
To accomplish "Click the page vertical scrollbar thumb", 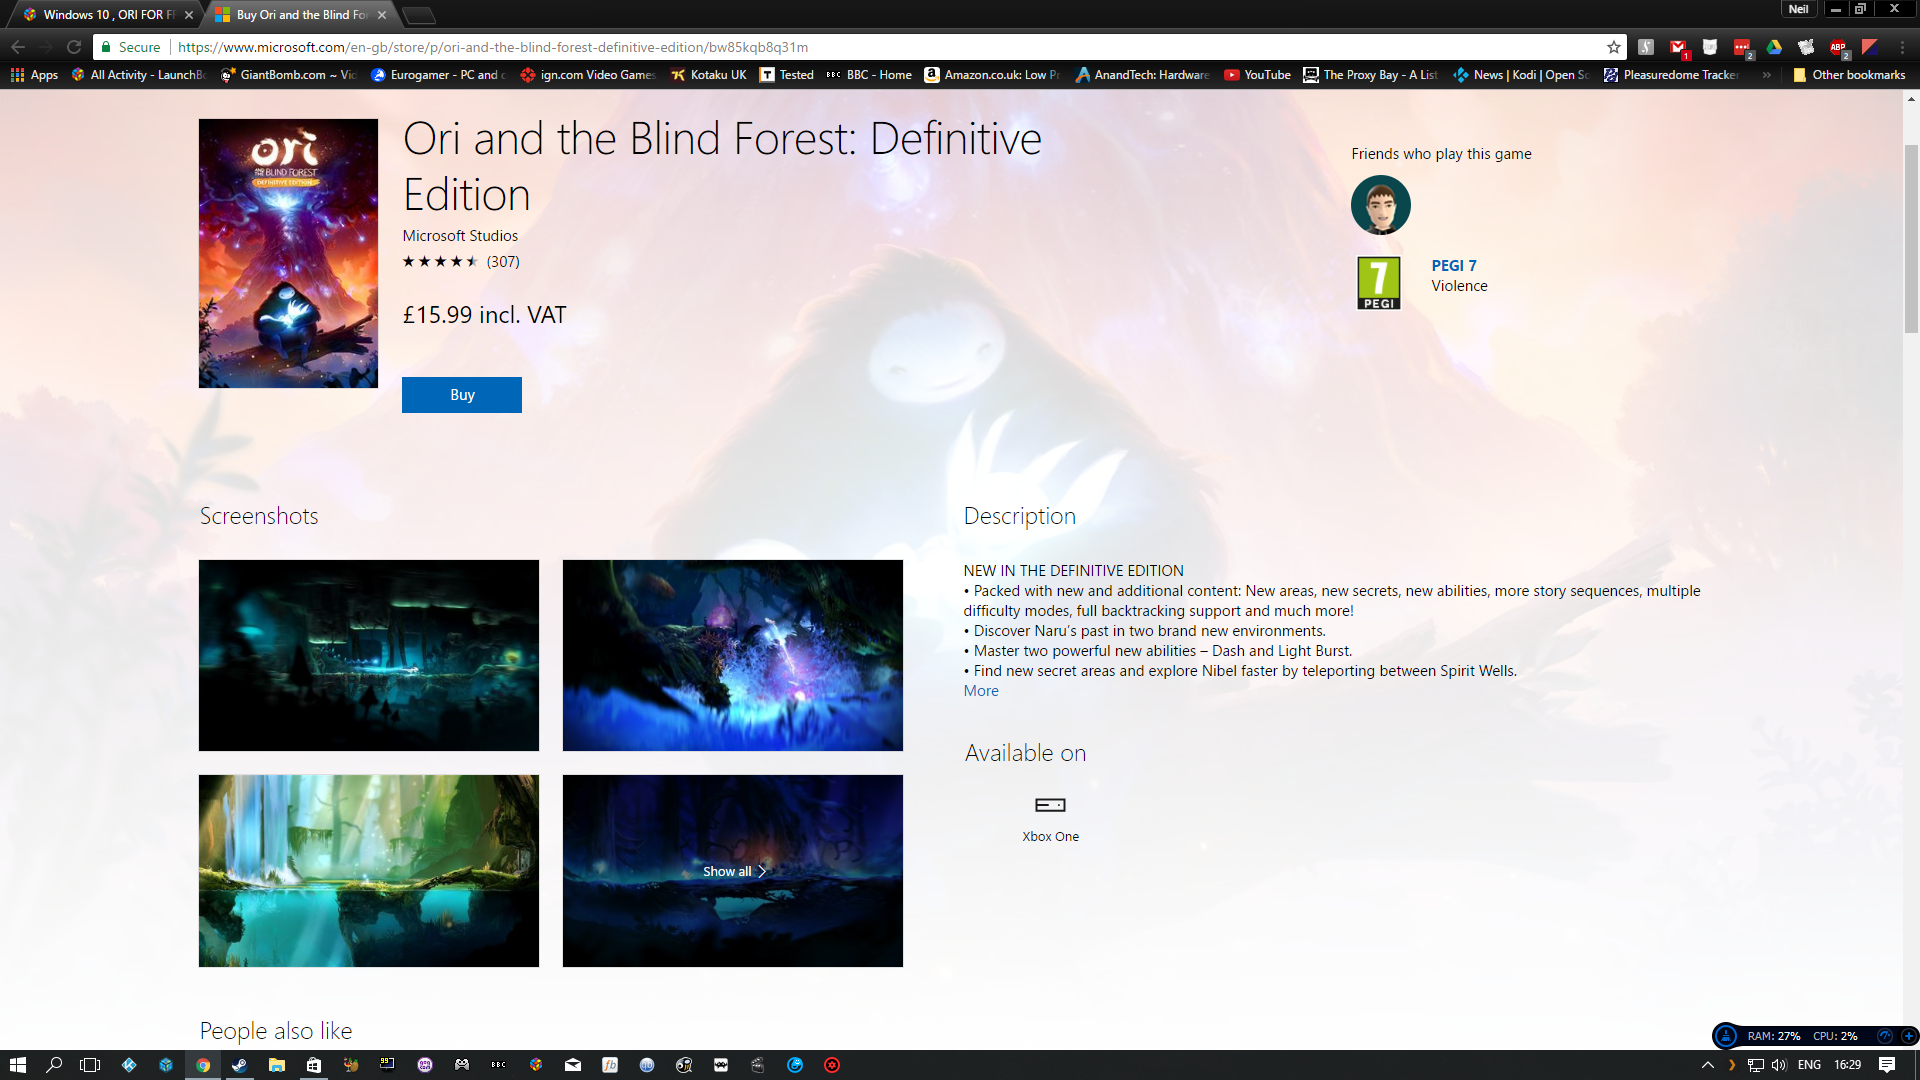I will [x=1911, y=238].
